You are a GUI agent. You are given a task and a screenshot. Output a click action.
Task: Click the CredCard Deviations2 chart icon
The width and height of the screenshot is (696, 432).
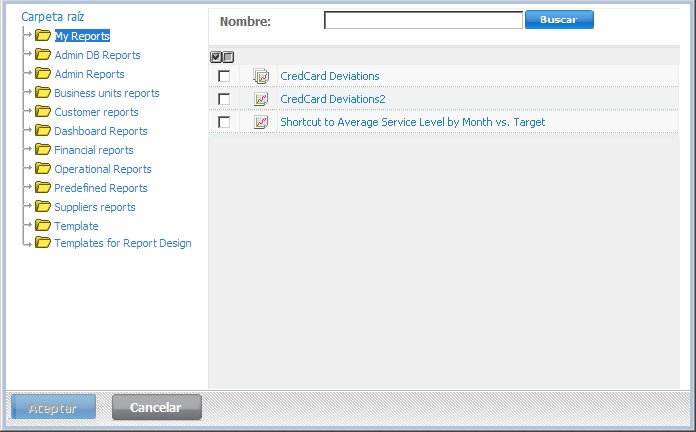pyautogui.click(x=261, y=99)
